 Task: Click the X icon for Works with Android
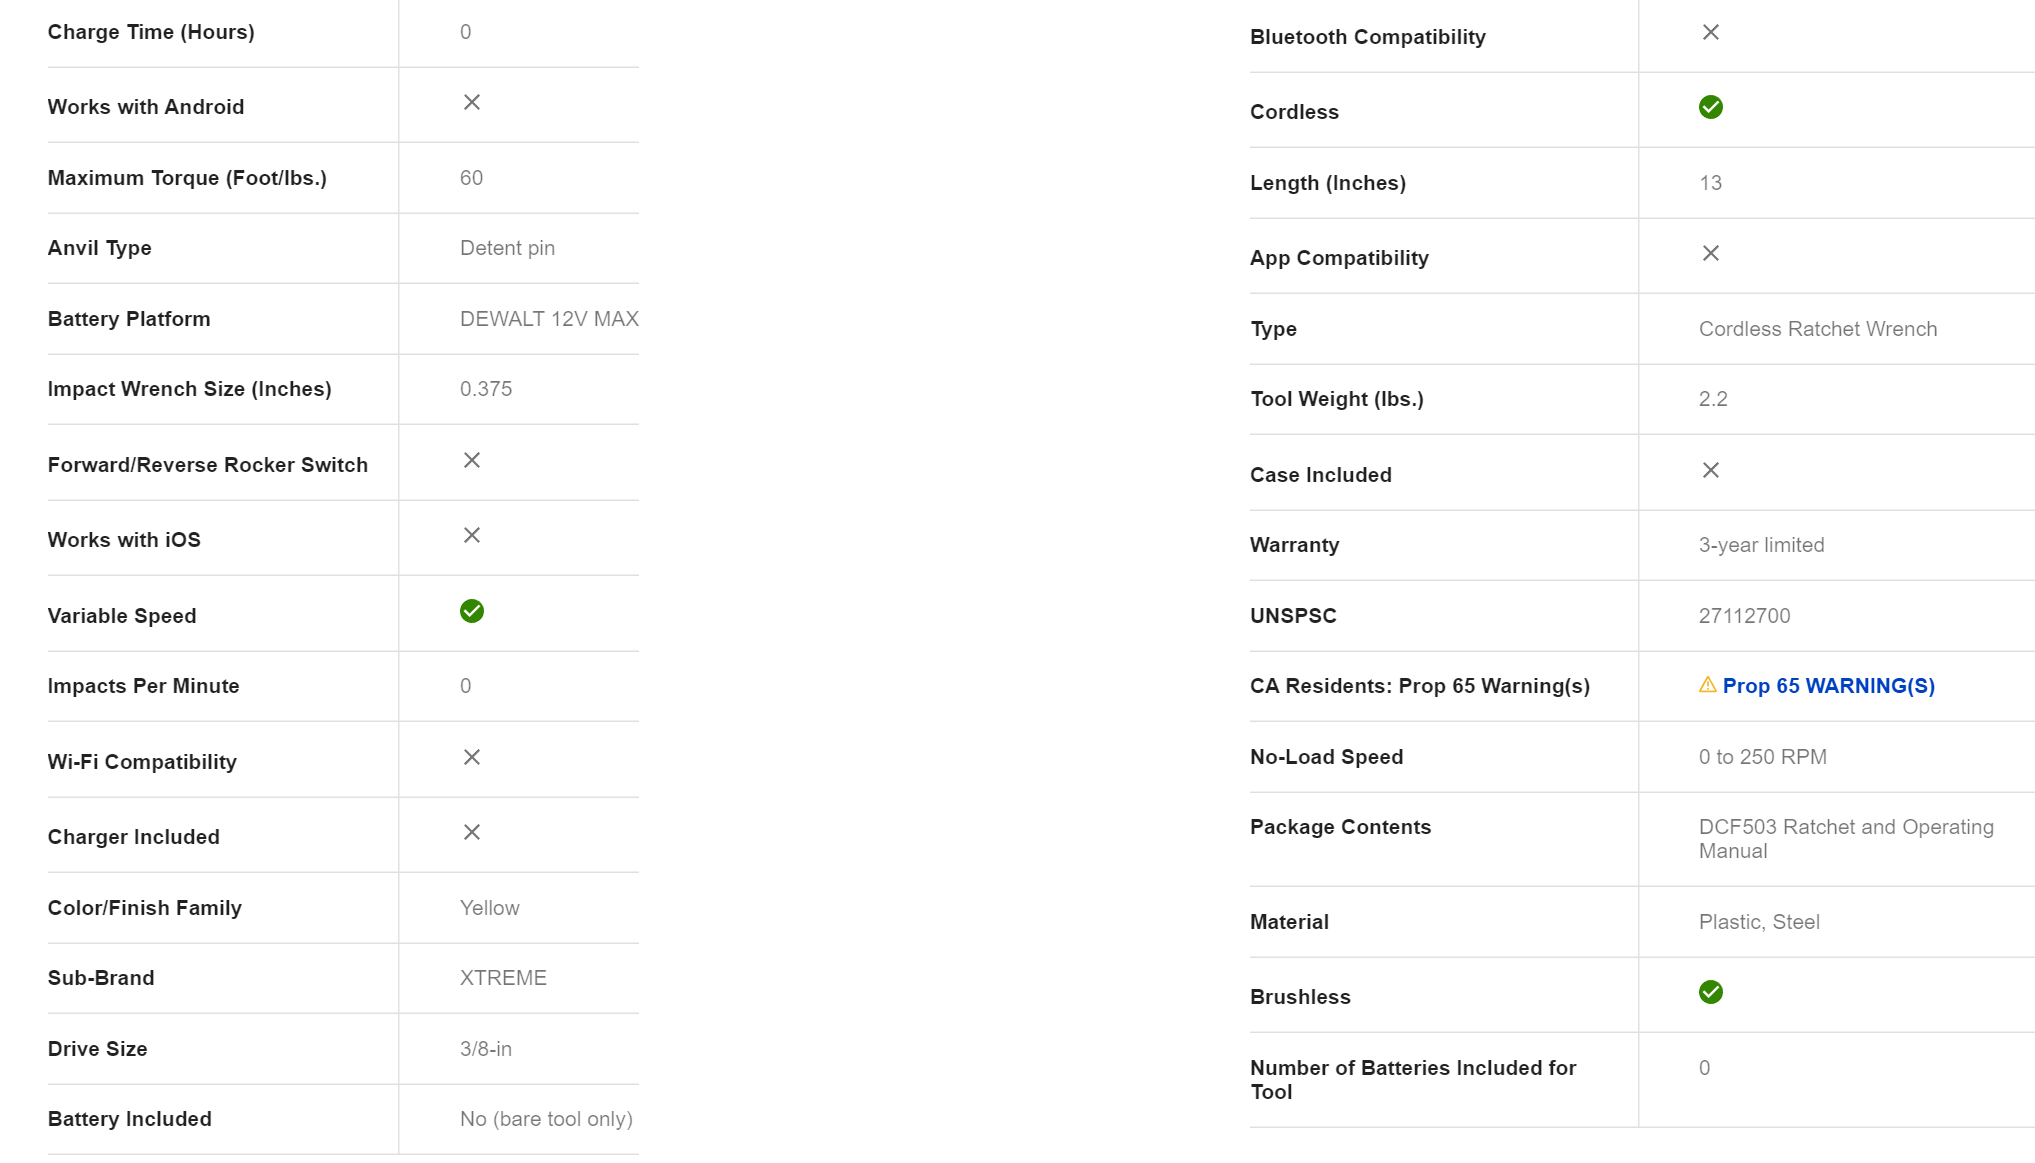point(471,102)
